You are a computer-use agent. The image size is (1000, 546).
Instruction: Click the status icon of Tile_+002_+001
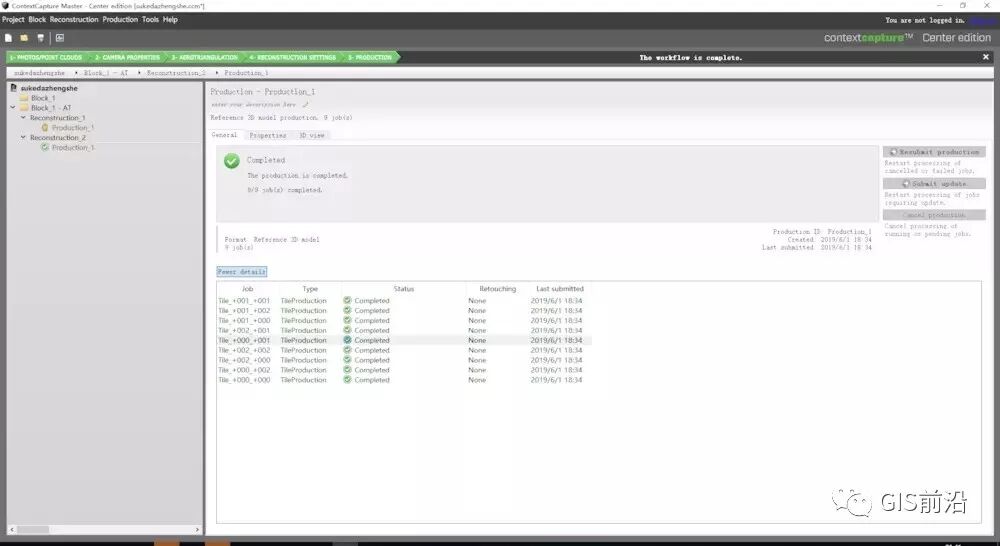coord(347,330)
